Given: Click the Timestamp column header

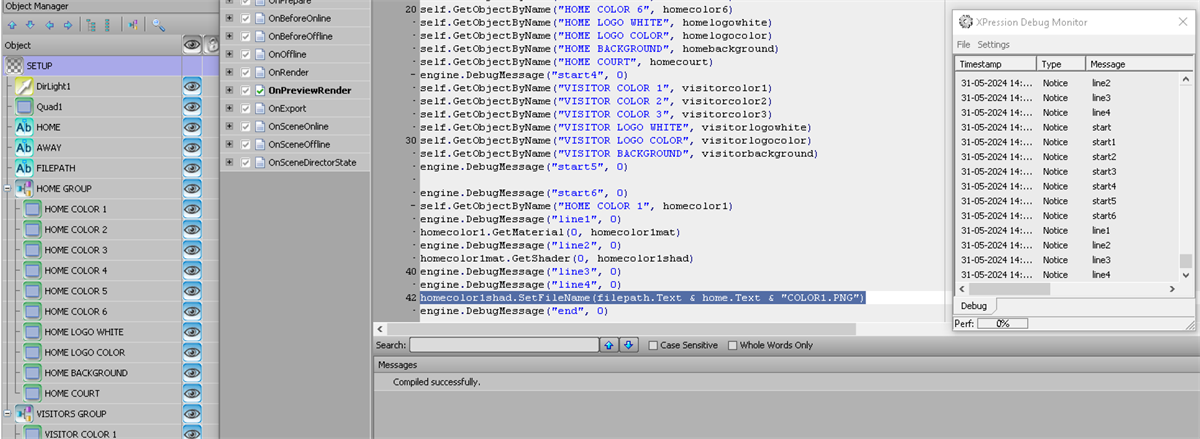Looking at the screenshot, I should click(995, 64).
